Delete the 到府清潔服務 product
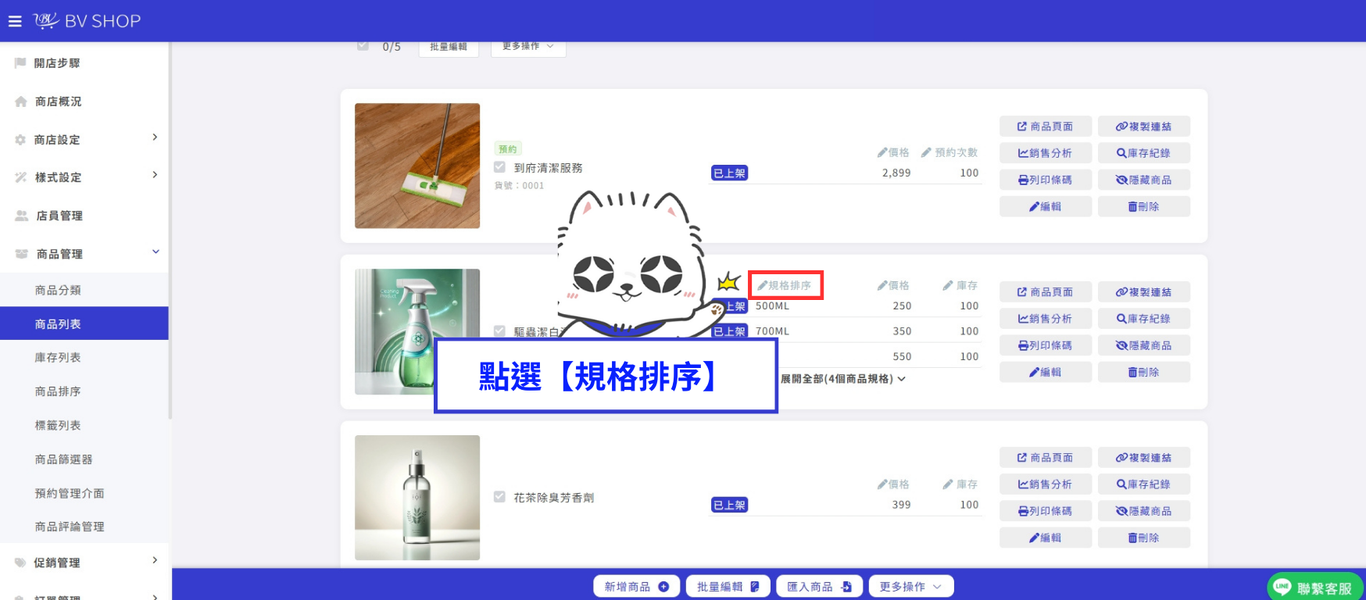The height and width of the screenshot is (600, 1366). (1143, 206)
